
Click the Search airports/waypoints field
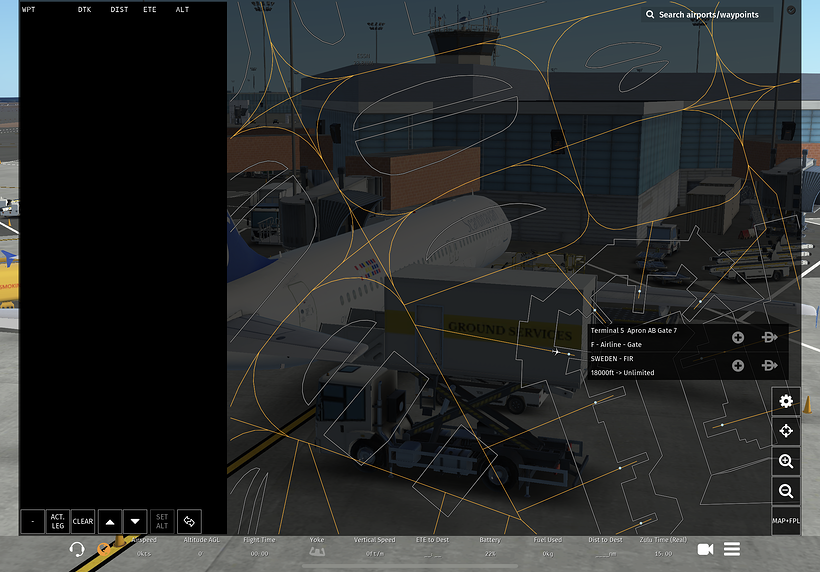click(x=708, y=15)
